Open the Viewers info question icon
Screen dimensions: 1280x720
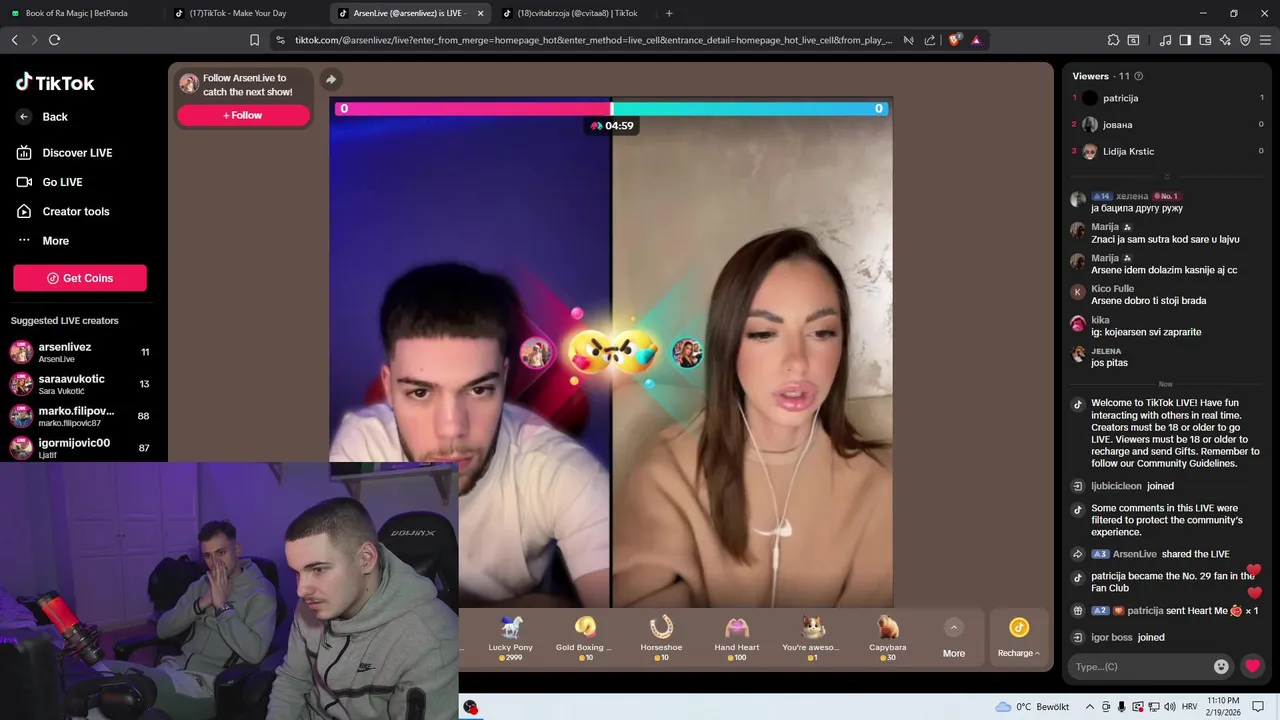point(1139,76)
